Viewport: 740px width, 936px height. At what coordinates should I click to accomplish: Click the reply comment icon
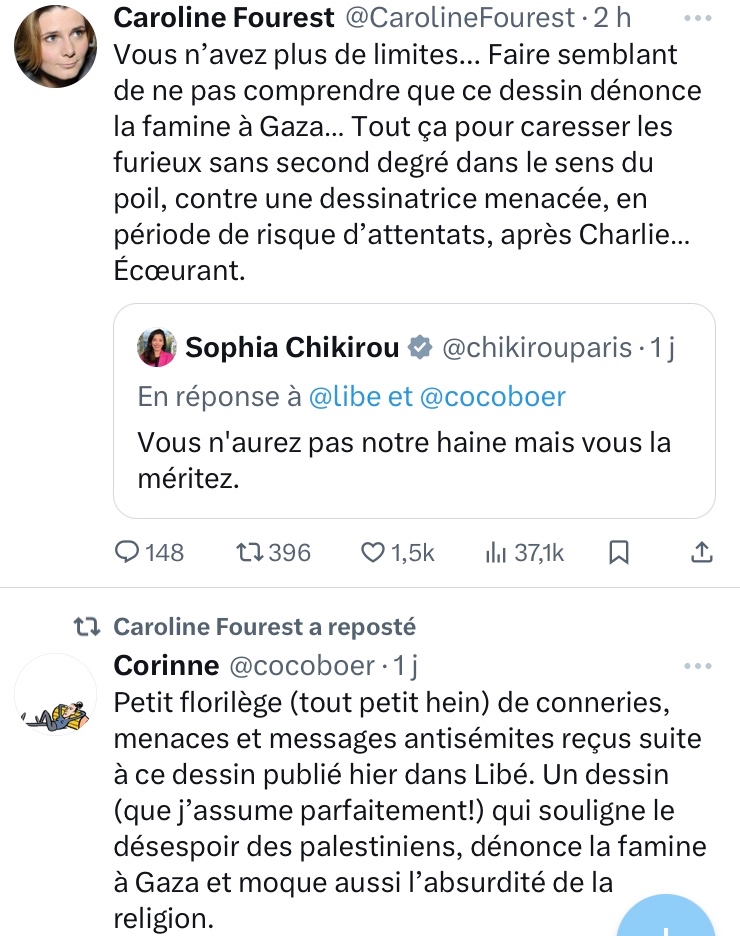[x=130, y=552]
